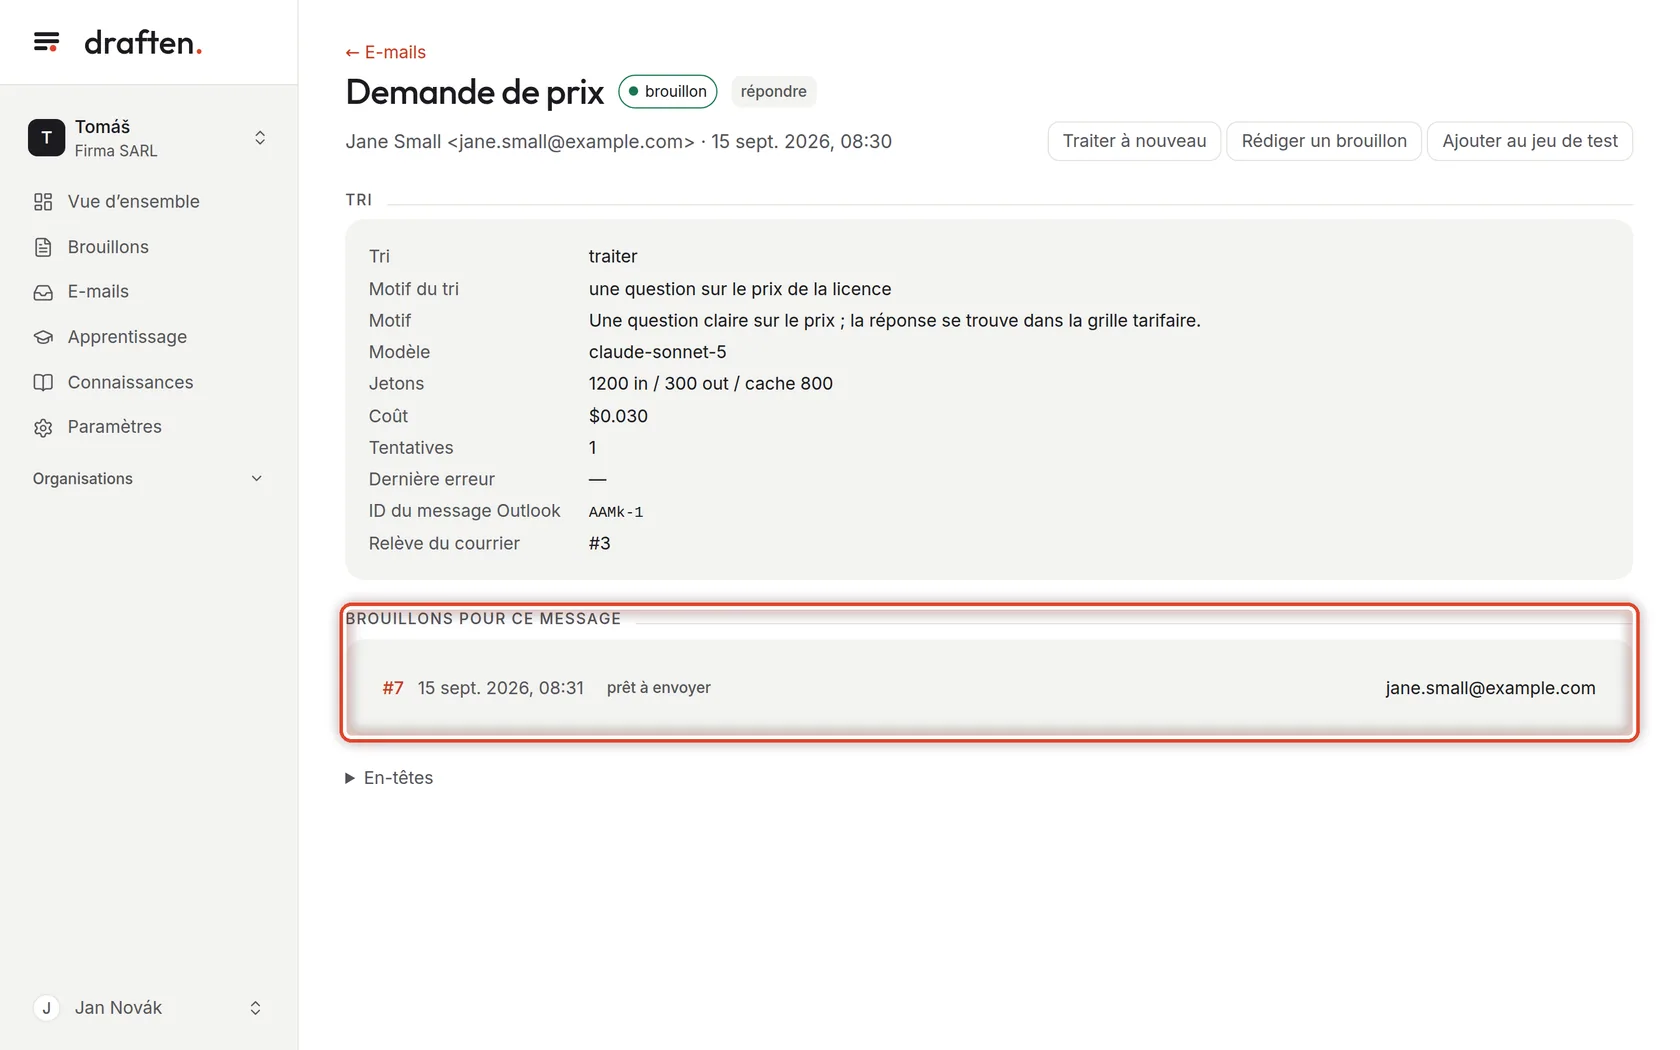Image resolution: width=1680 pixels, height=1050 pixels.
Task: Click the Vue d'ensemble grid icon
Action: pos(43,202)
